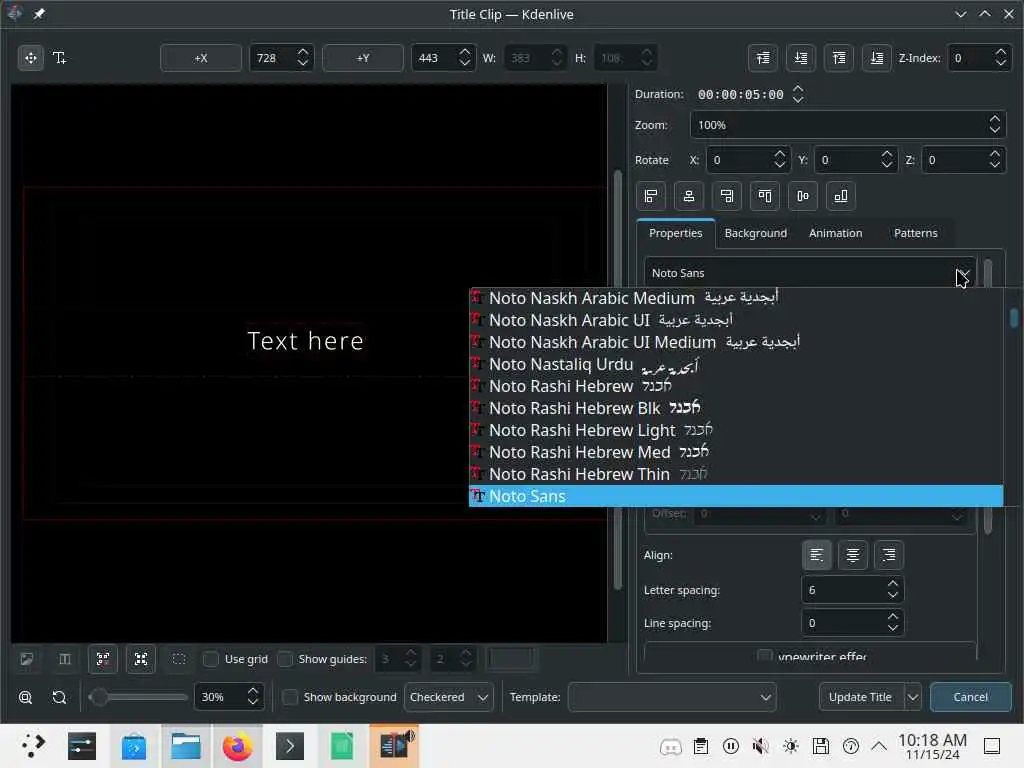Open the Checkered background dropdown

[449, 697]
